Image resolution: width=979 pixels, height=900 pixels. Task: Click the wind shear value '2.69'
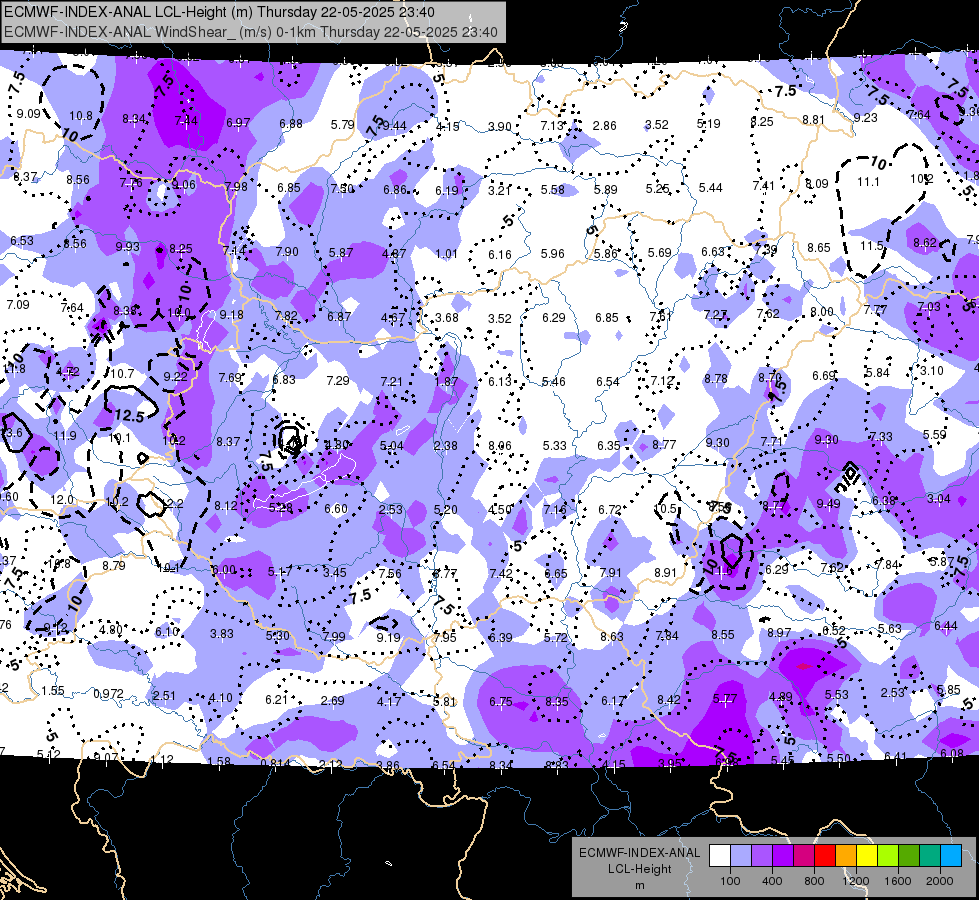click(x=332, y=700)
